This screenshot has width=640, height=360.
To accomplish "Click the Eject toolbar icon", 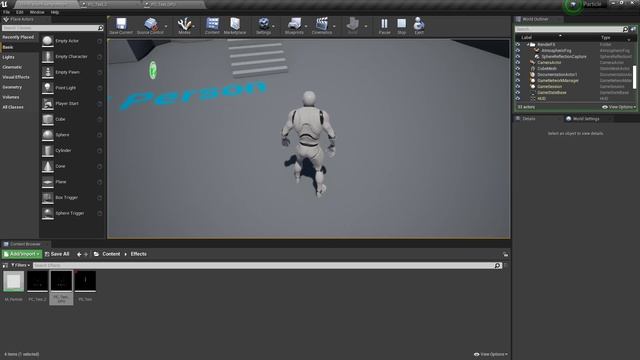I will [x=419, y=24].
